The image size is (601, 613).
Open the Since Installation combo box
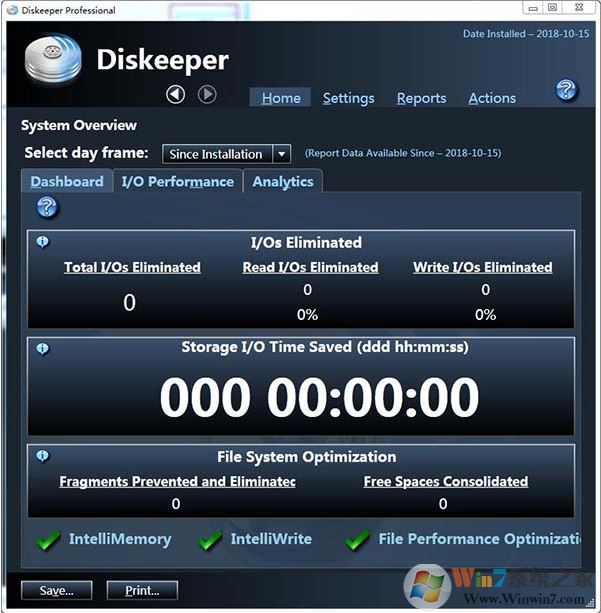226,154
